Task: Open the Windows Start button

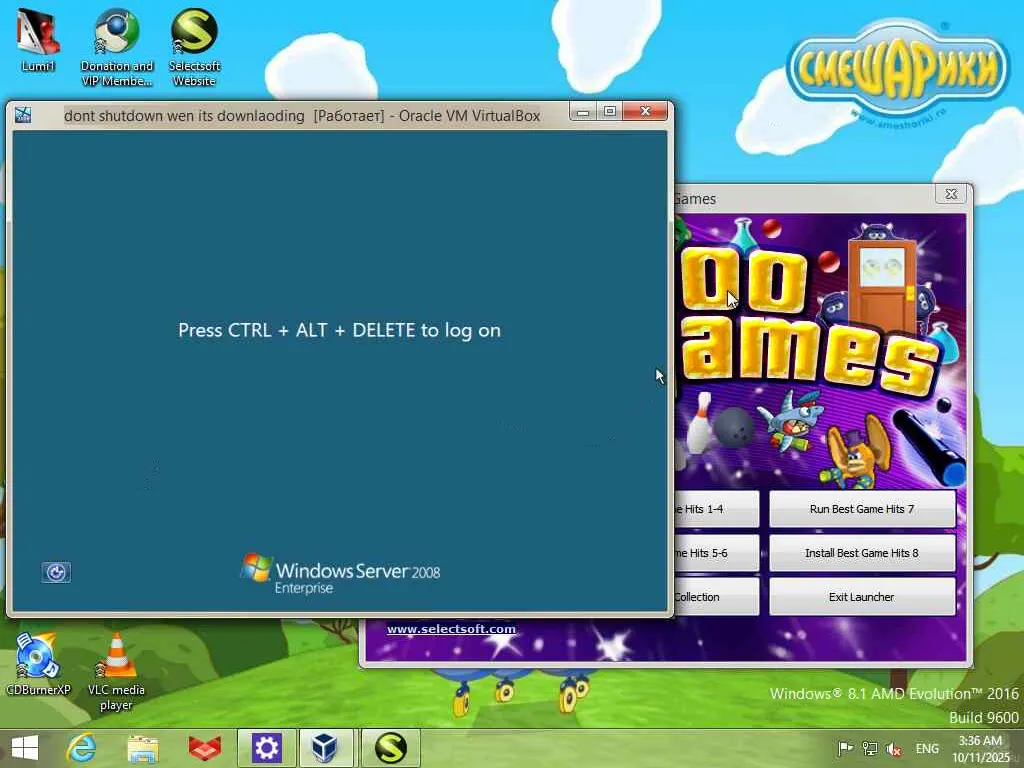Action: tap(25, 748)
